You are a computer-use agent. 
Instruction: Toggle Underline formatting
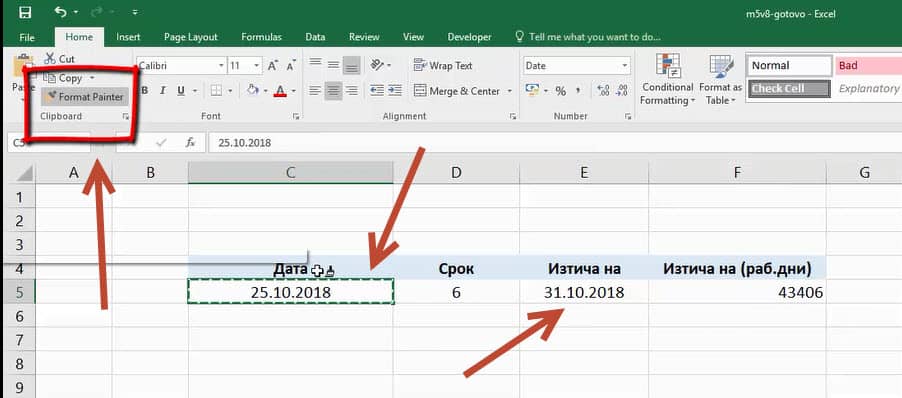(x=181, y=91)
